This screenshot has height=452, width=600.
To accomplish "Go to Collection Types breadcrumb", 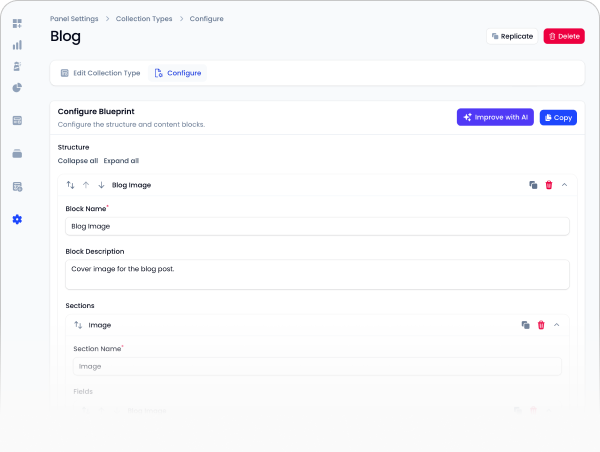I will (144, 19).
